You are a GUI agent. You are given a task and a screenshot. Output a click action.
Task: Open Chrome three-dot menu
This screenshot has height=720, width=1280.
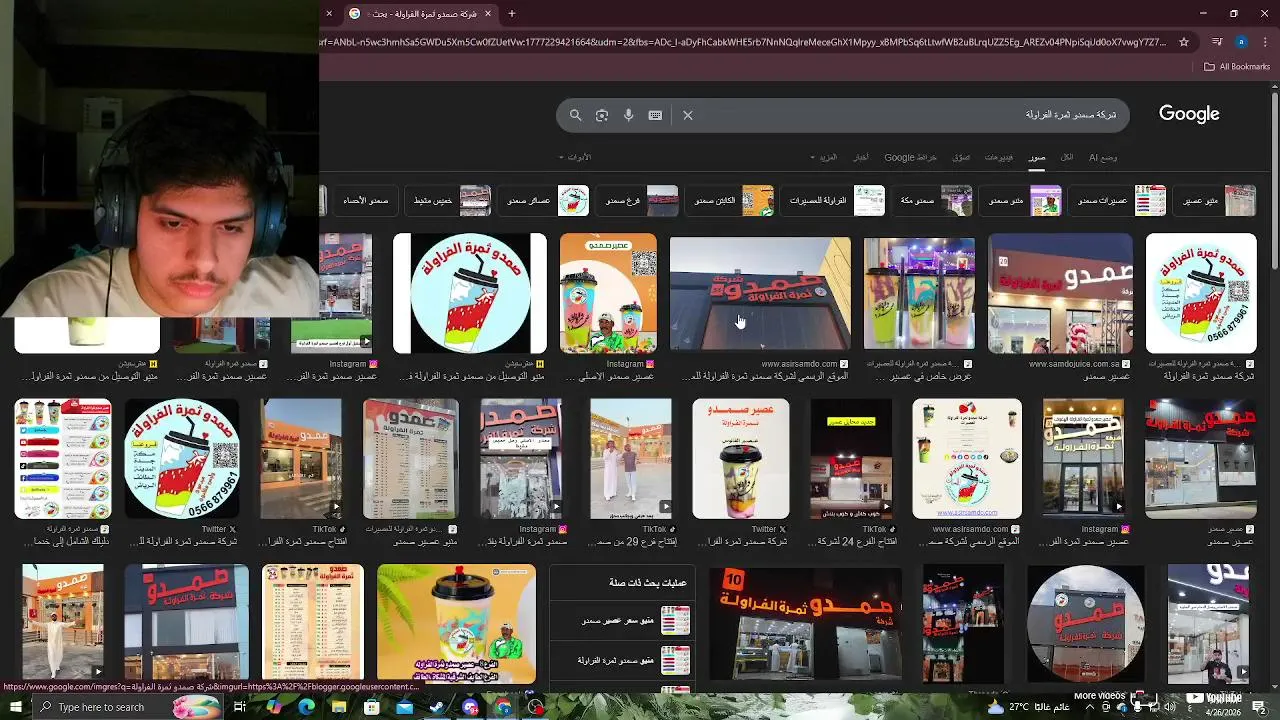click(x=1265, y=42)
